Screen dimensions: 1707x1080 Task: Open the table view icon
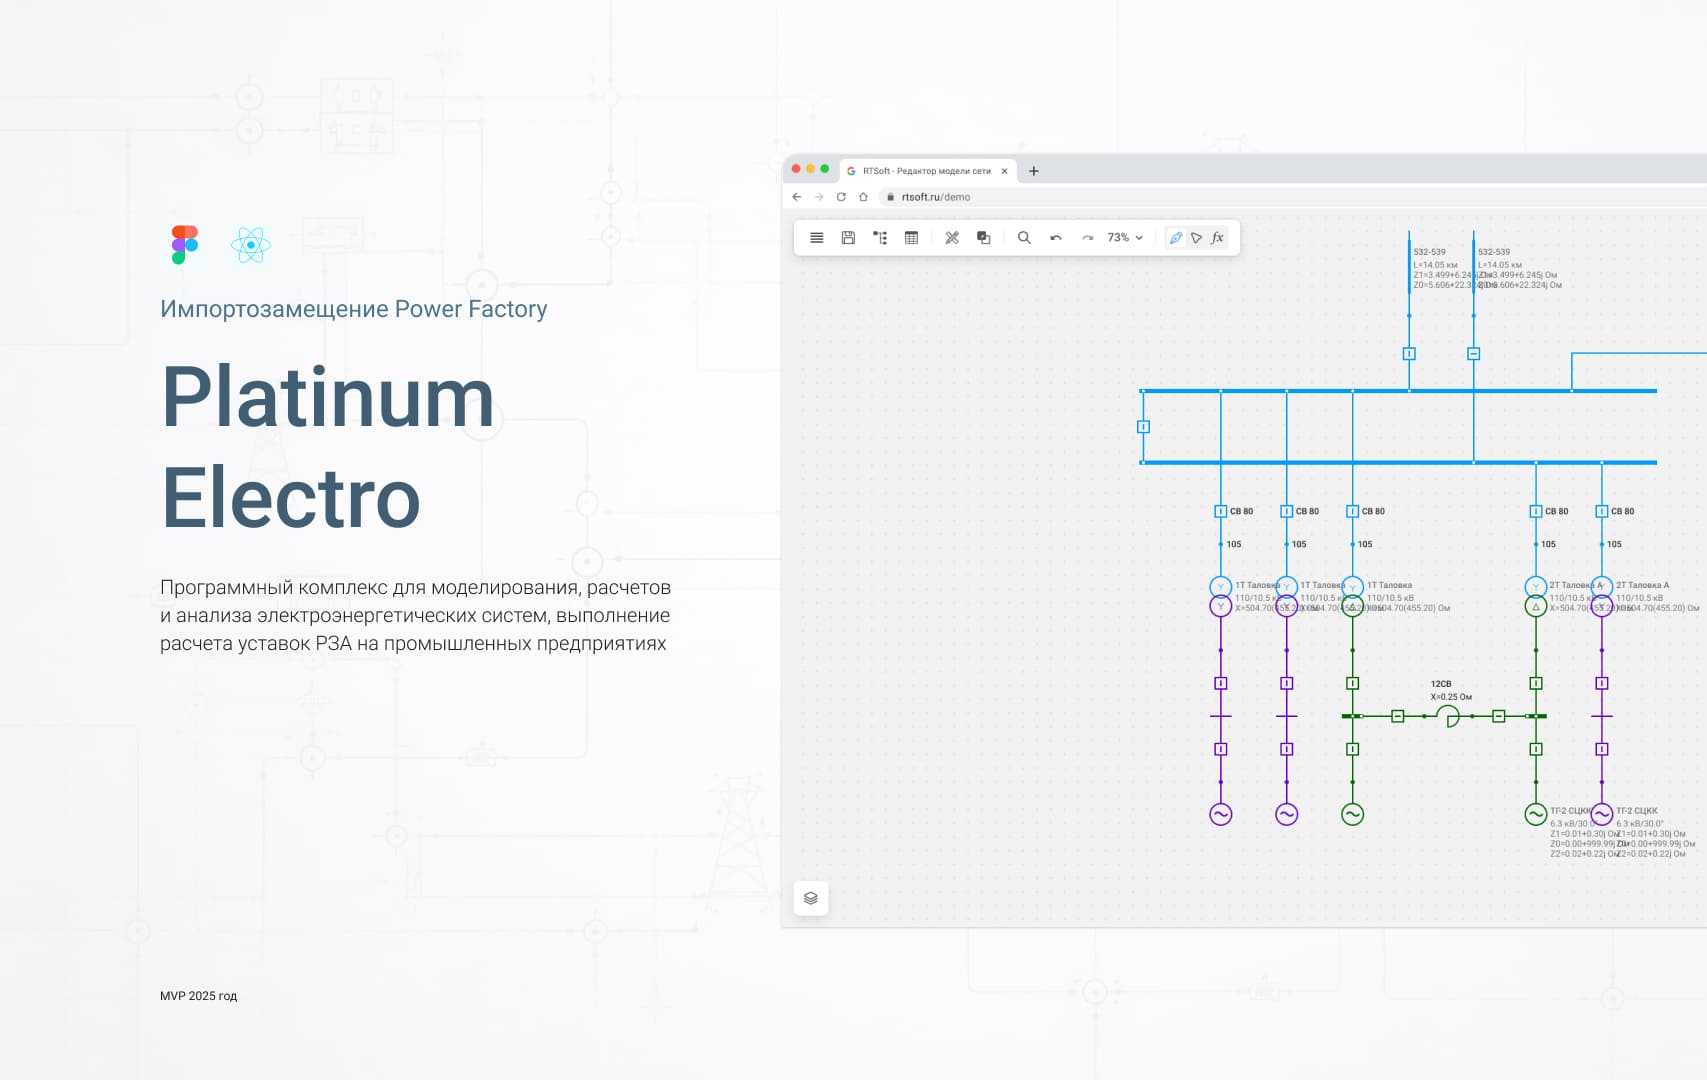point(911,238)
